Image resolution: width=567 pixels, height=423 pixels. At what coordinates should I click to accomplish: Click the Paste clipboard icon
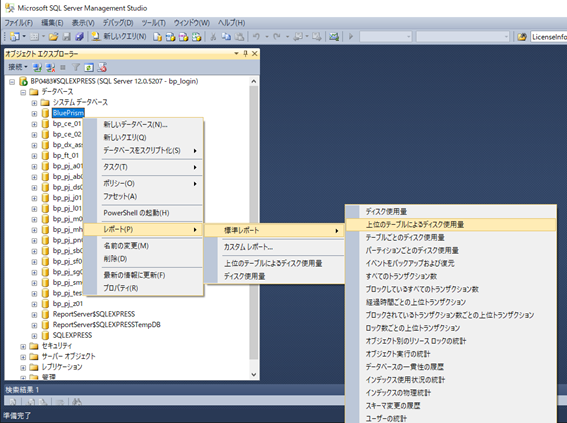239,37
